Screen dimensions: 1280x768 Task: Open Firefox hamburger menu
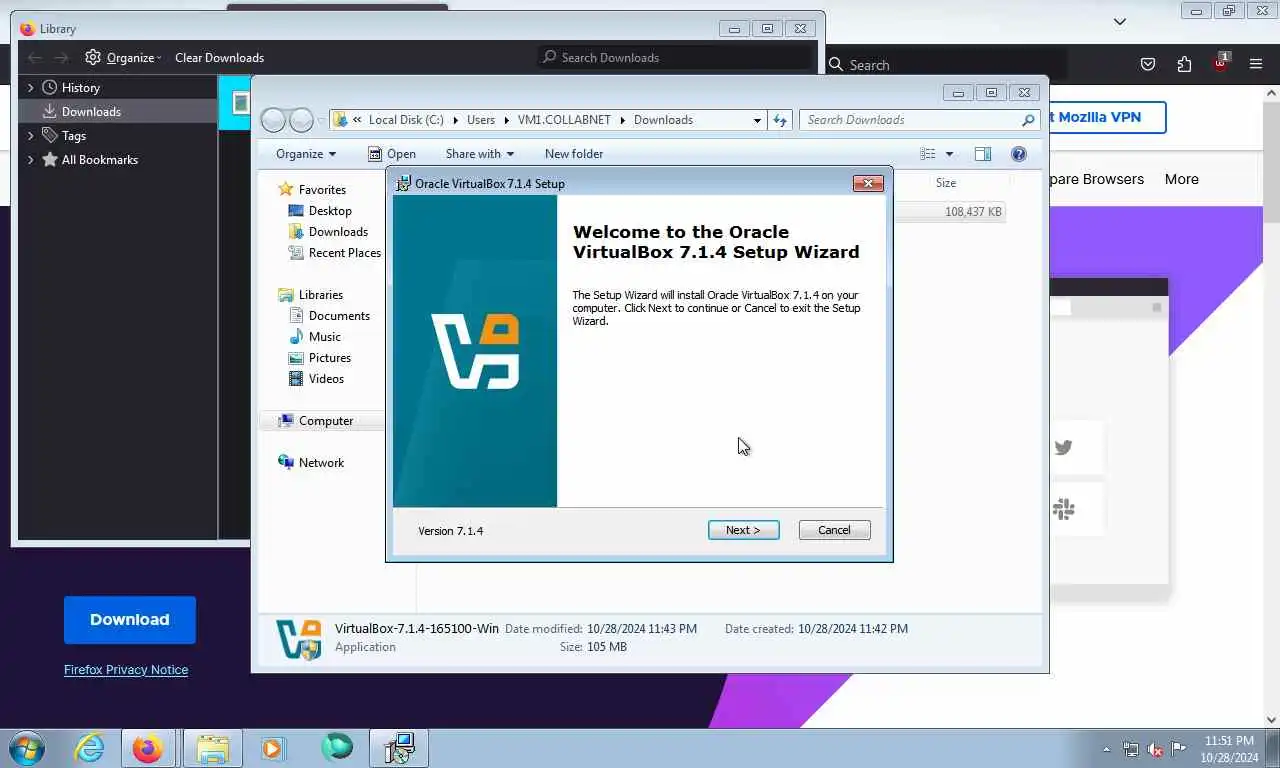click(x=1256, y=64)
